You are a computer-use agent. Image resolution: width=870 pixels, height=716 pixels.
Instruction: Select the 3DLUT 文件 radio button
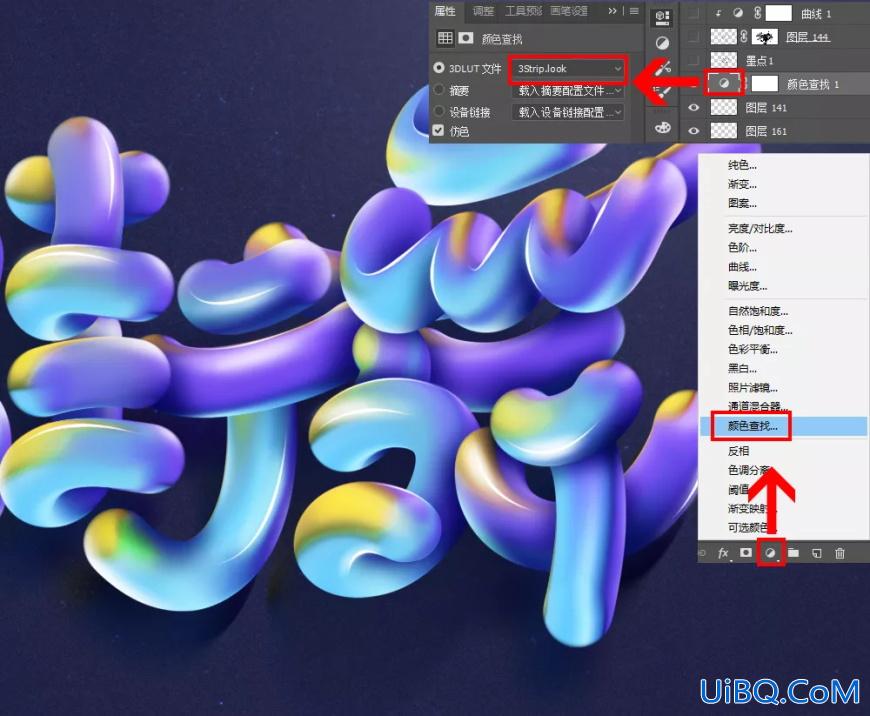click(438, 68)
